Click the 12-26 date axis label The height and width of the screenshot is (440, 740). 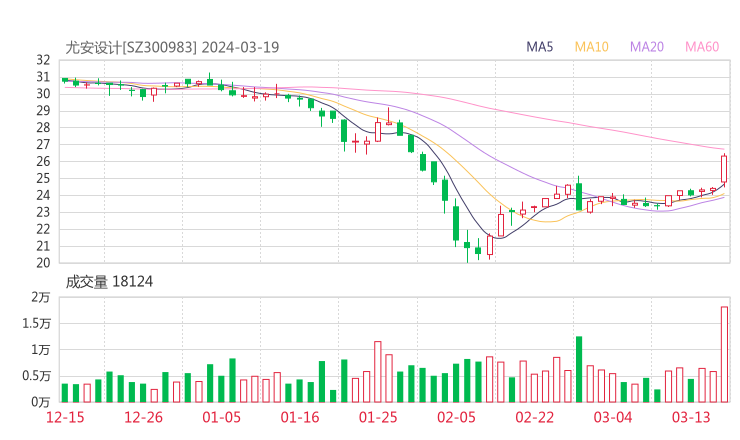pos(143,417)
